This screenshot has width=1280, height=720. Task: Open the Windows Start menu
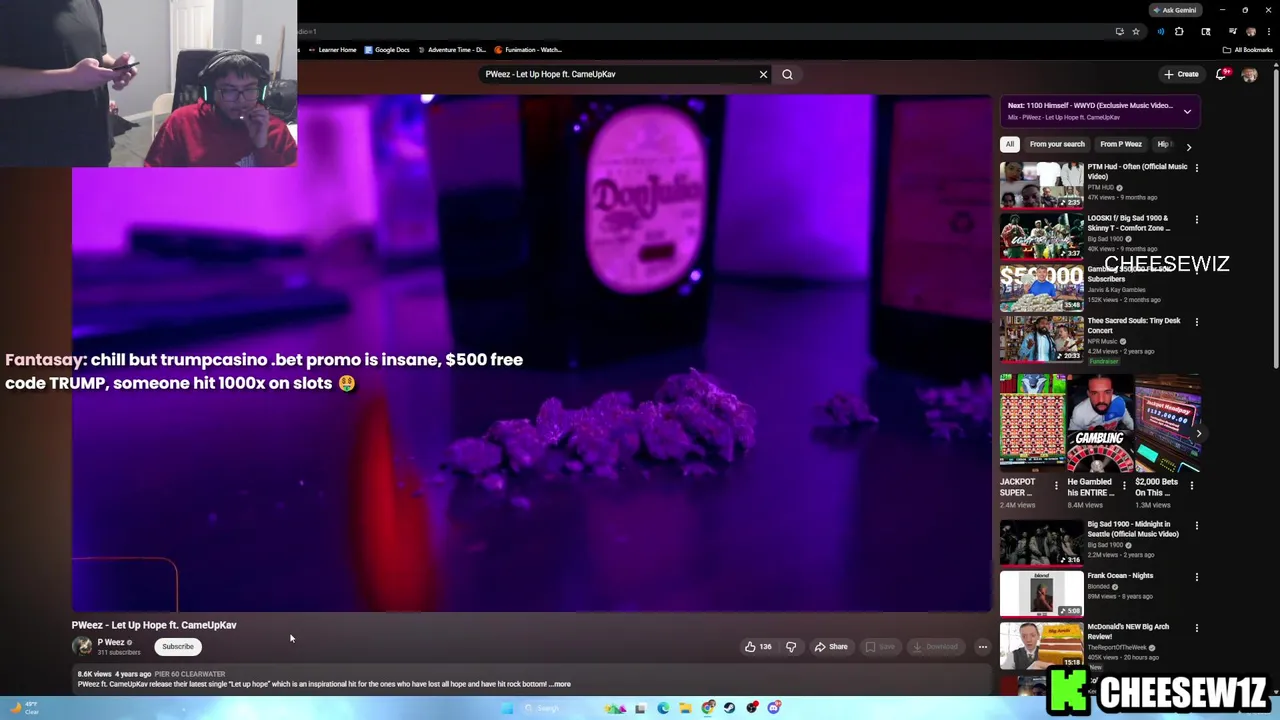(507, 708)
